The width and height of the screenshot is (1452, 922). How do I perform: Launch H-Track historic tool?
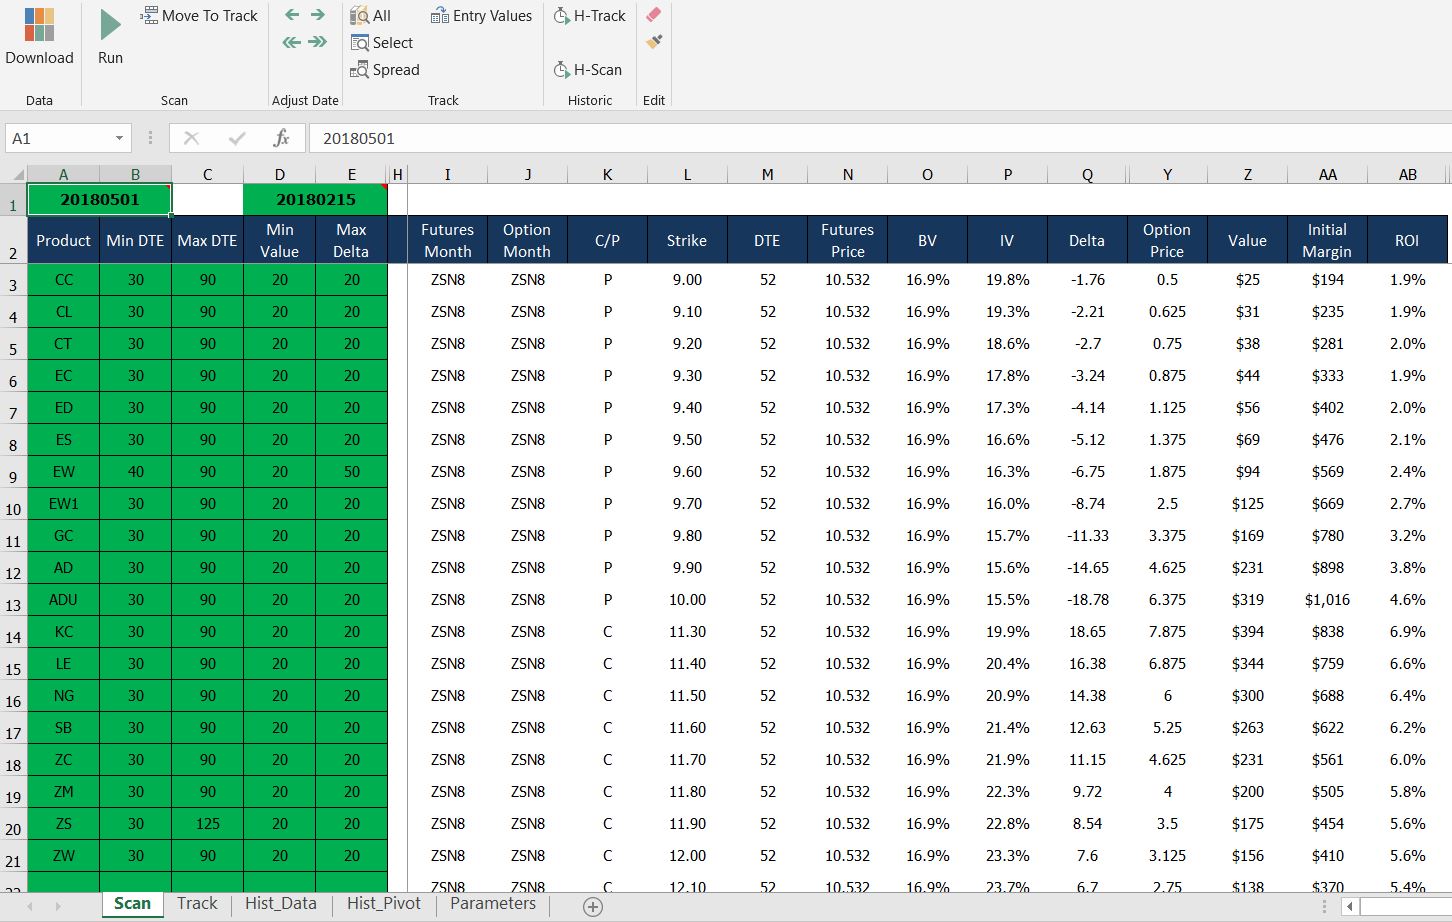(589, 16)
